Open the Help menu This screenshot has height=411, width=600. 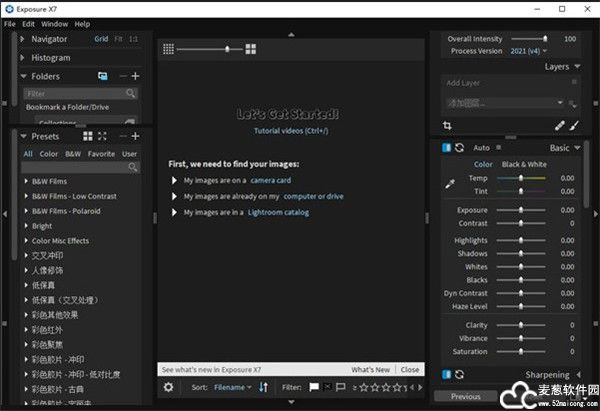[x=82, y=24]
